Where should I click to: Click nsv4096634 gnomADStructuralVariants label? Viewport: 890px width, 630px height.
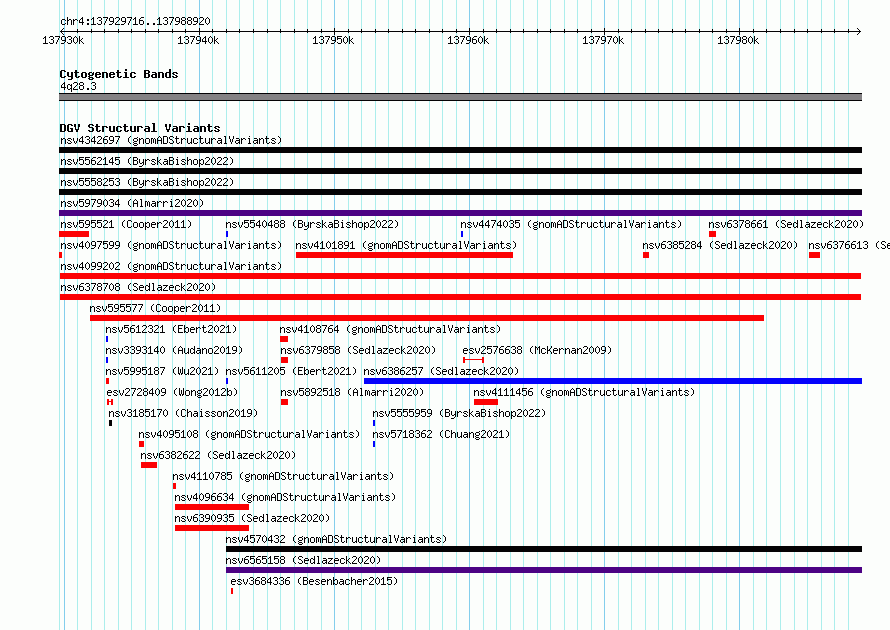(x=285, y=497)
